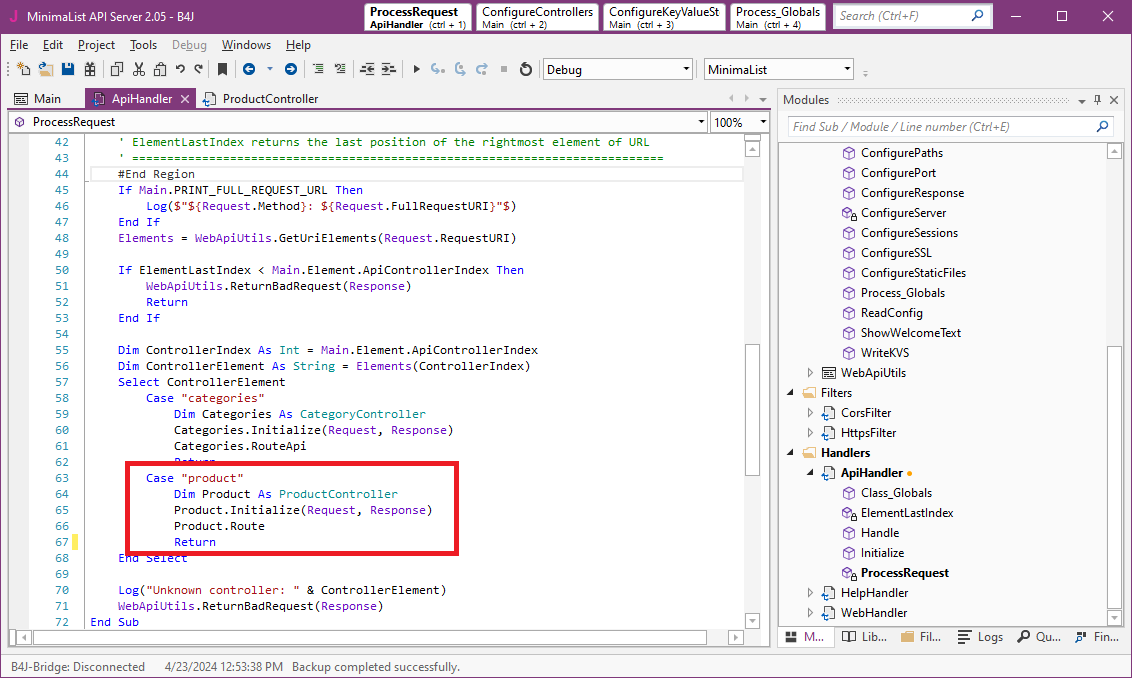Switch to the ProductController tab

270,99
